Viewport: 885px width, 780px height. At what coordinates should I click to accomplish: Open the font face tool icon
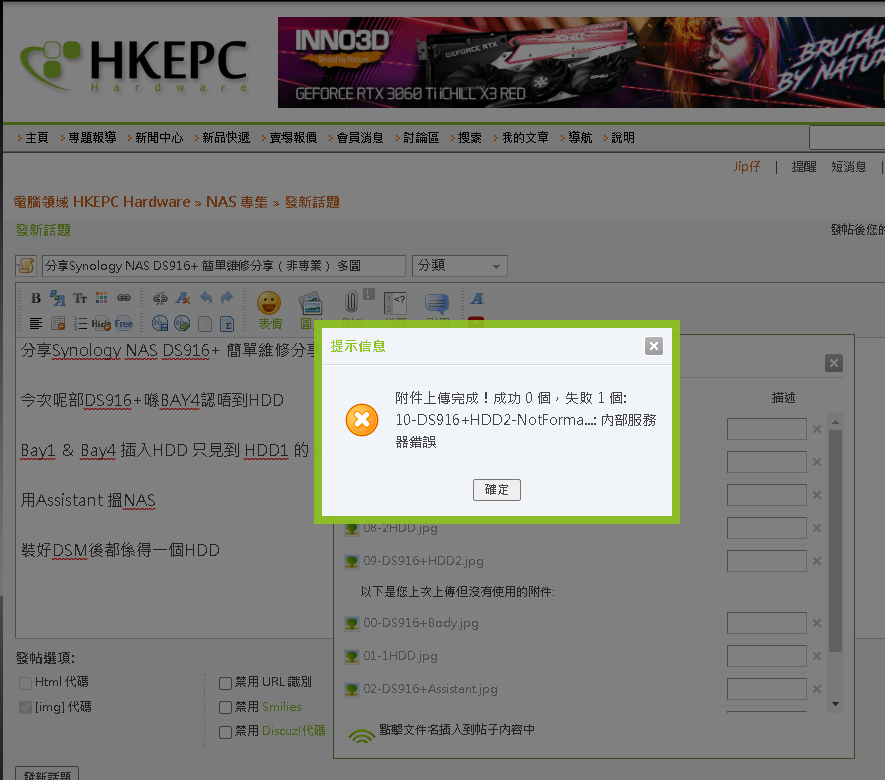pyautogui.click(x=58, y=298)
